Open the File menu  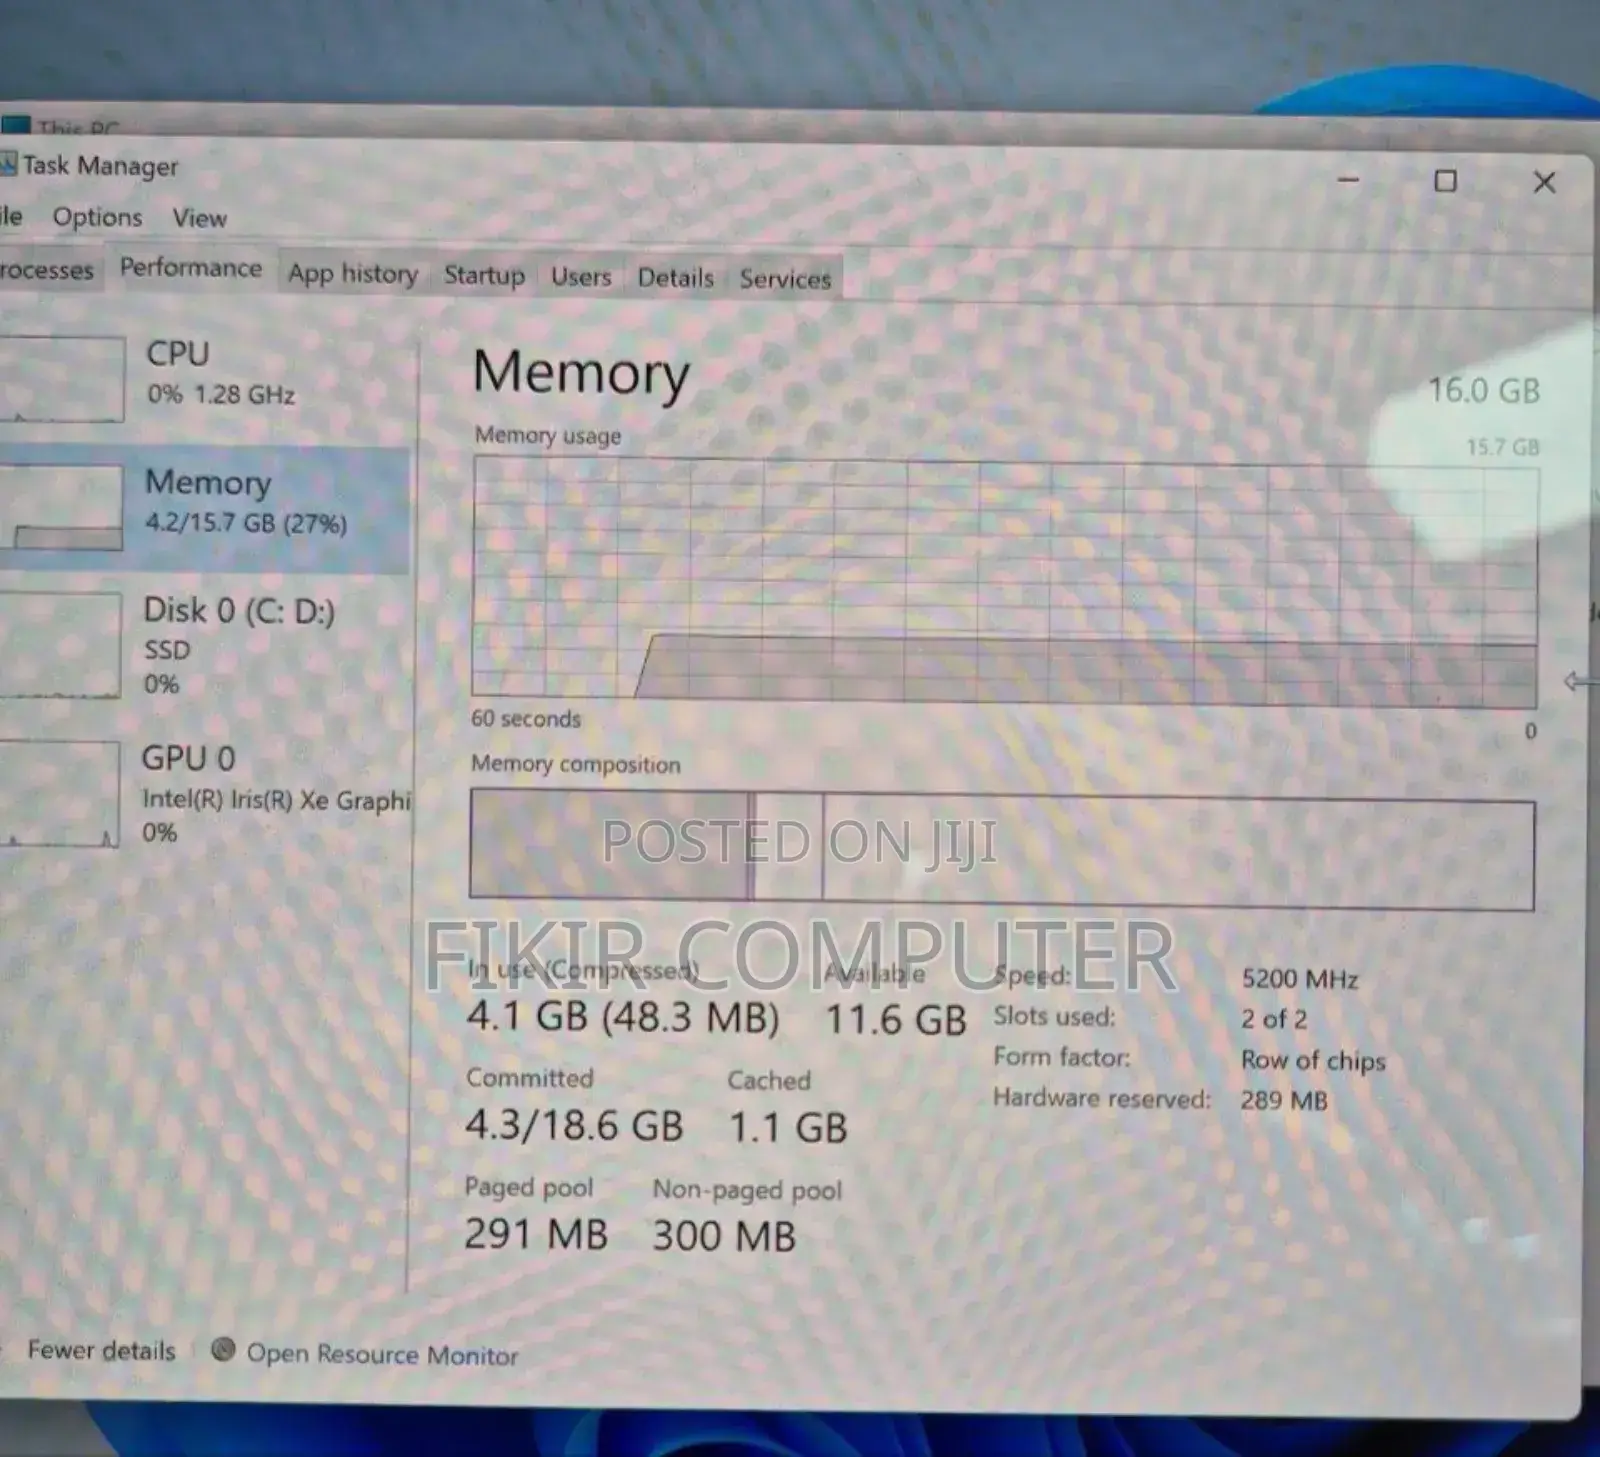[10, 218]
